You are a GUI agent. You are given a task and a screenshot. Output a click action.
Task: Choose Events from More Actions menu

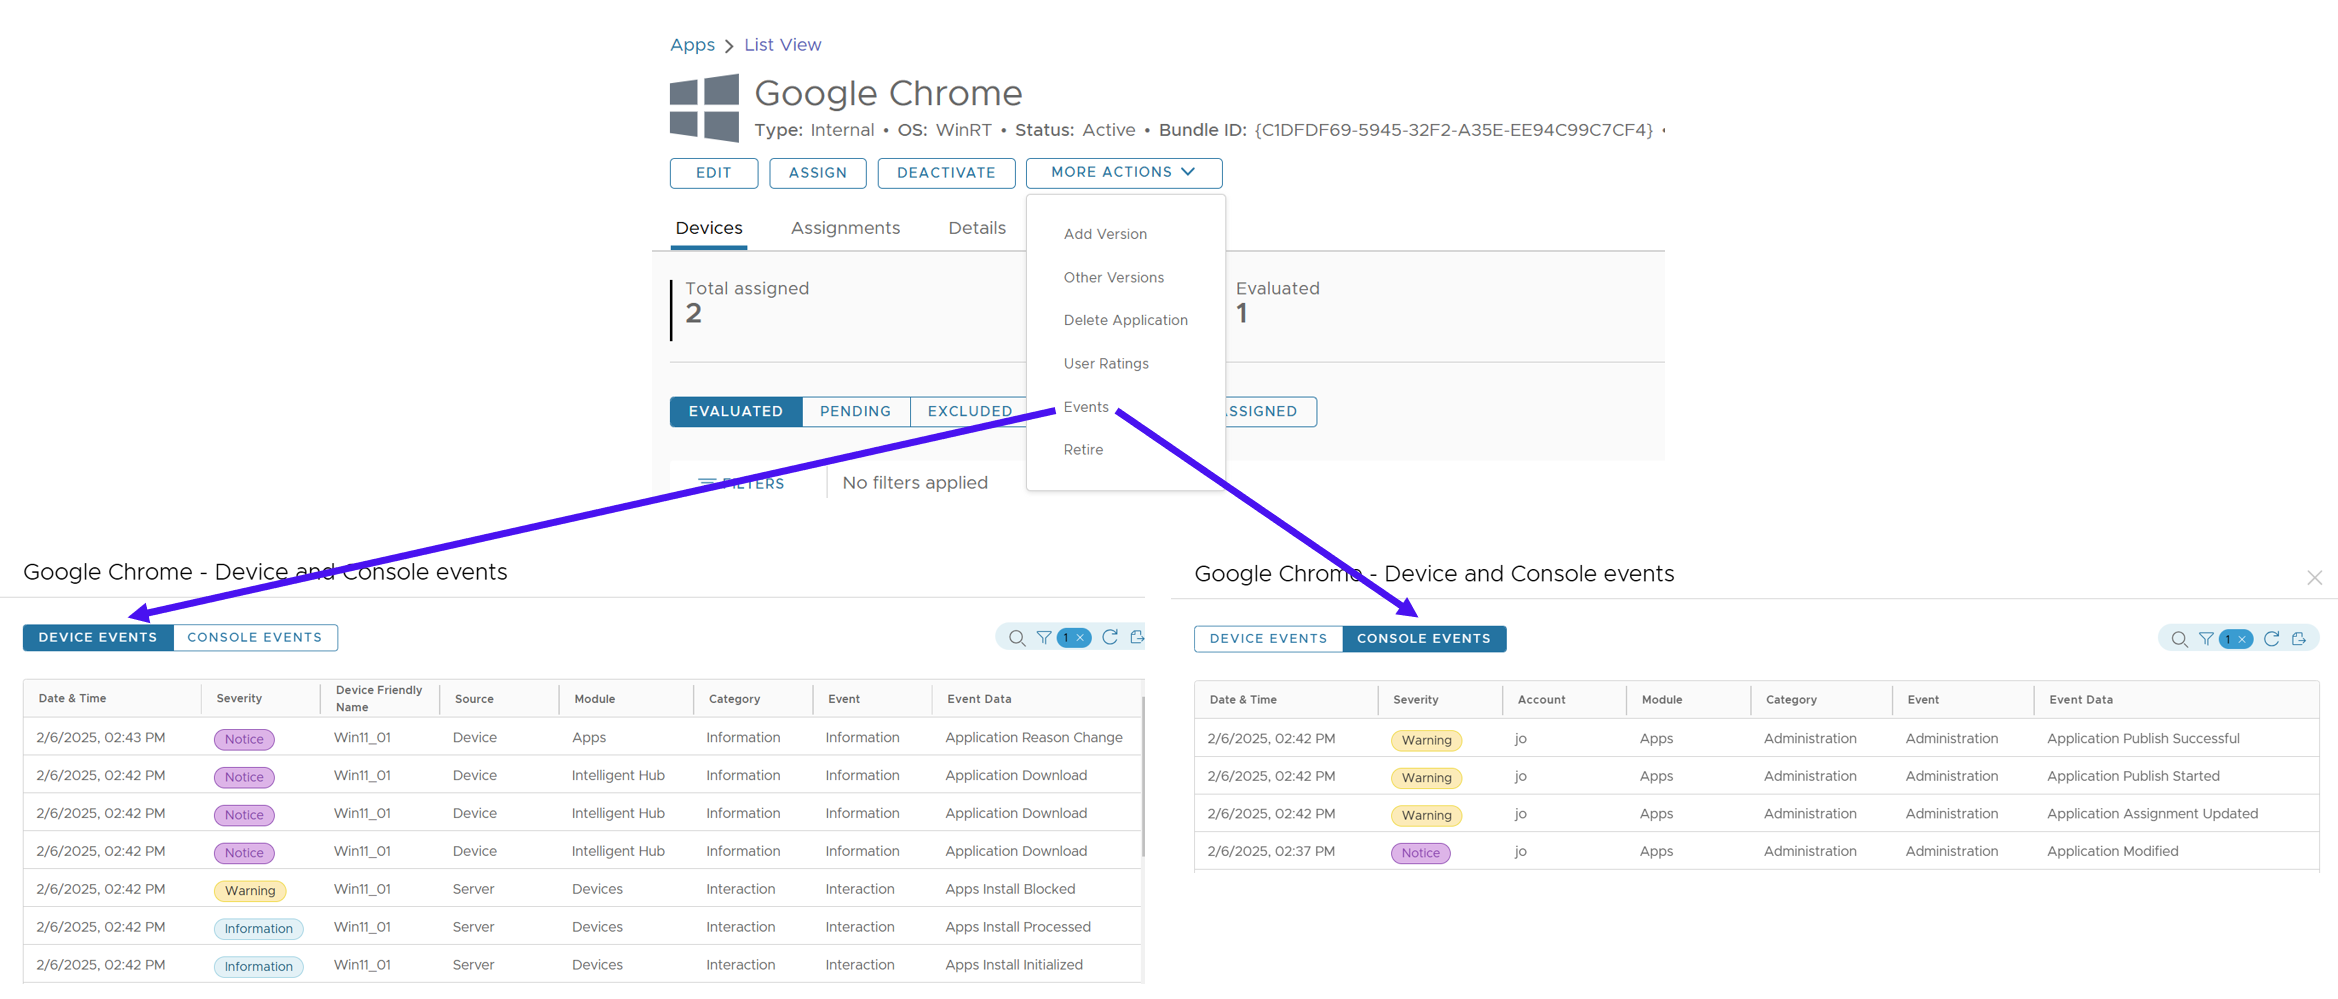[1086, 407]
